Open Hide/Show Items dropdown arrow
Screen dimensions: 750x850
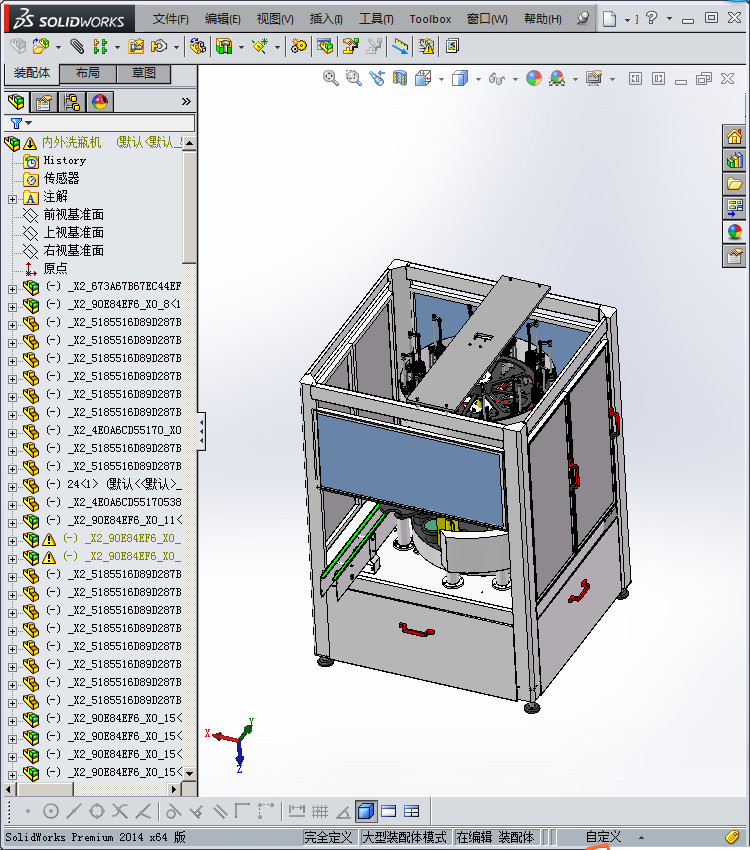coord(515,79)
